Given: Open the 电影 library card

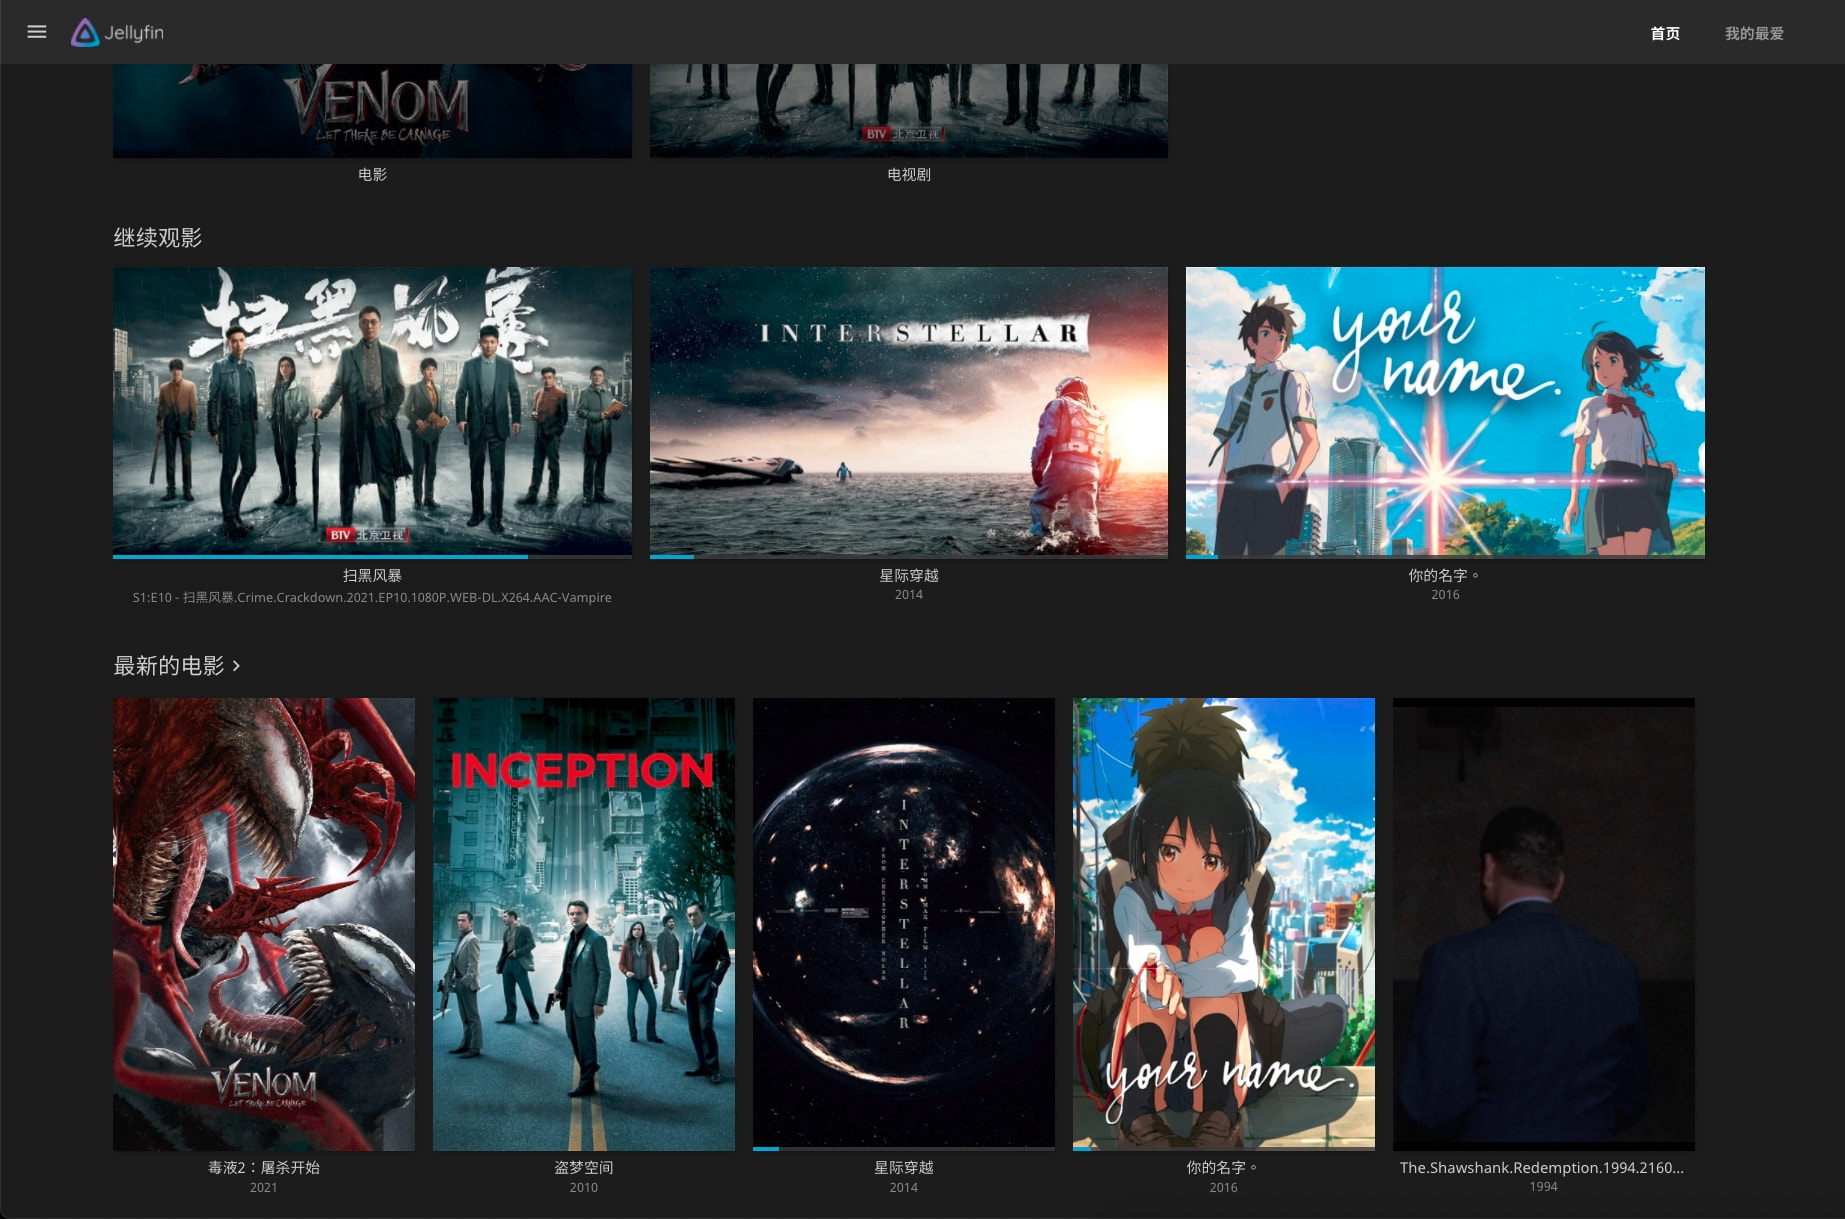Looking at the screenshot, I should (x=372, y=110).
